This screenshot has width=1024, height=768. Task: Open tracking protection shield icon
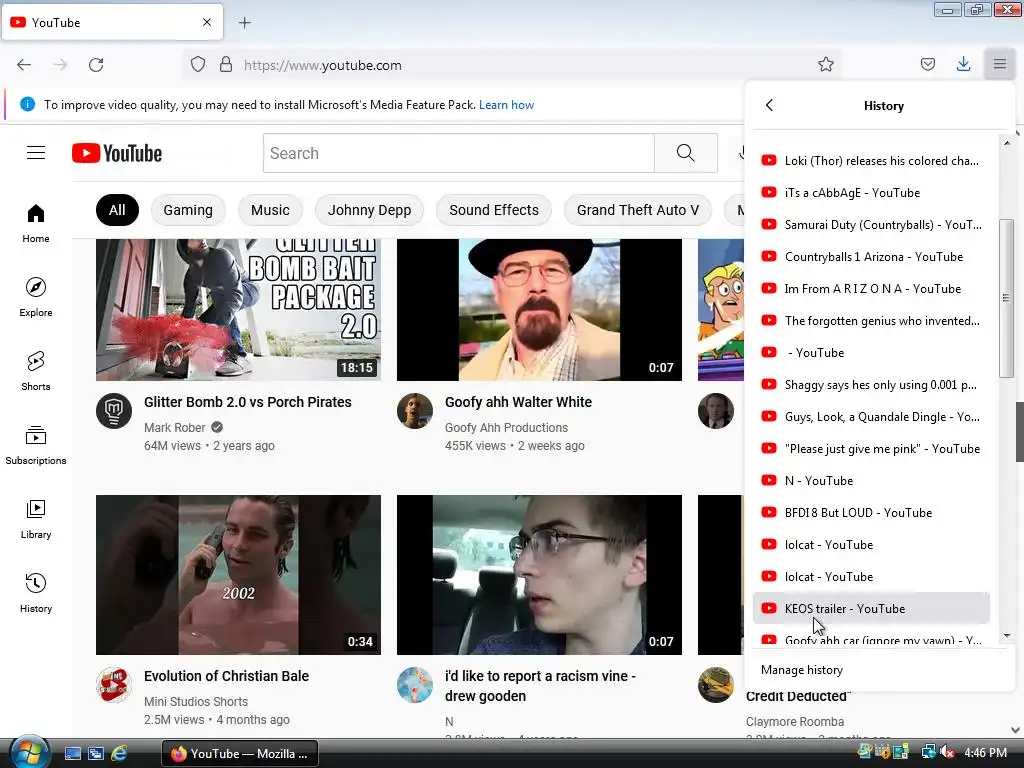pos(198,65)
